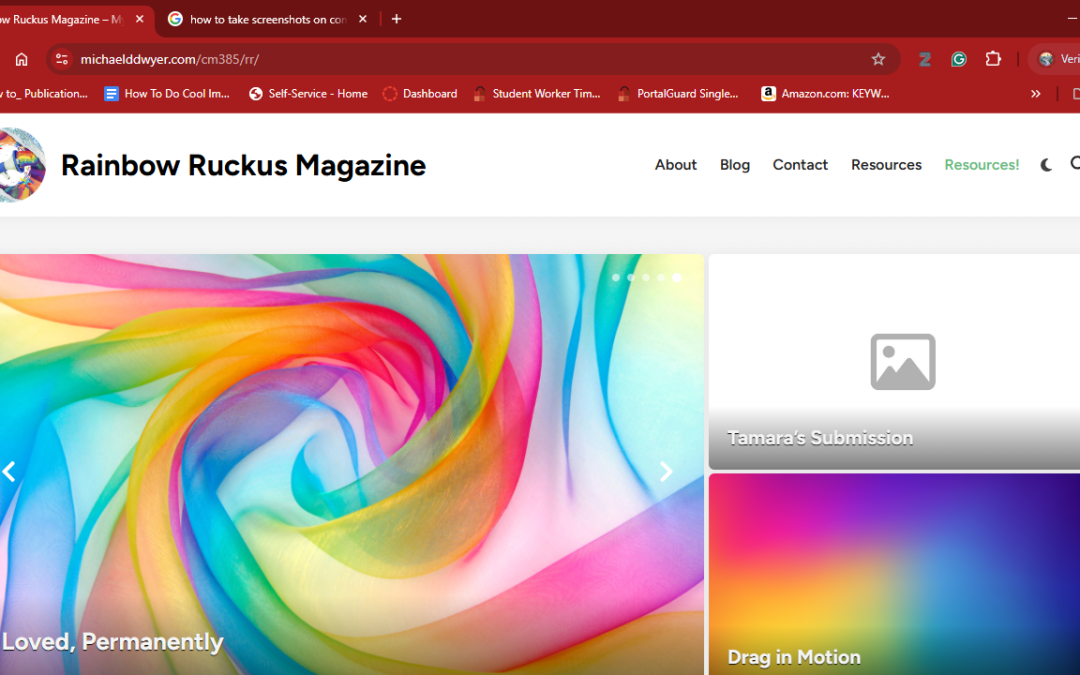Click the rainbow fabric slider image

(x=351, y=464)
